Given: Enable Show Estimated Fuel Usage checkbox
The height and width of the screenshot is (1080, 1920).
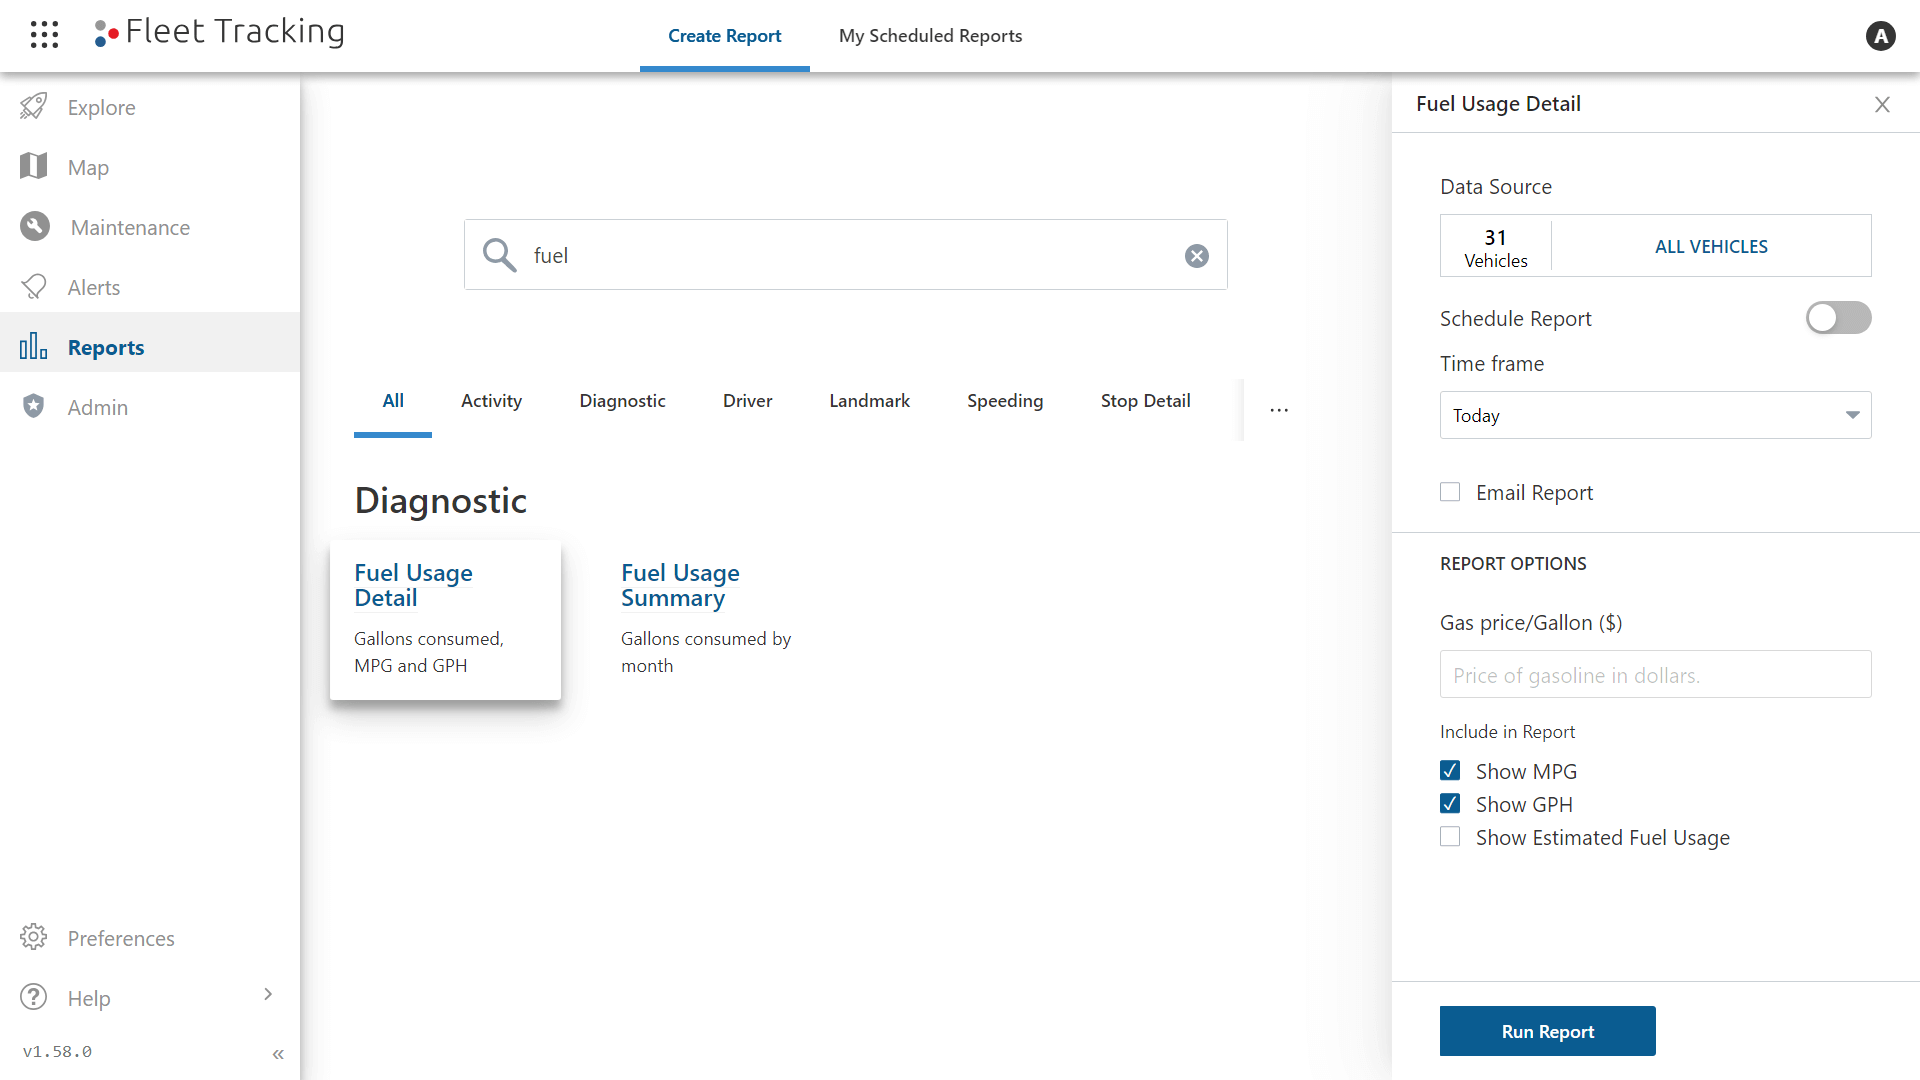Looking at the screenshot, I should click(x=1450, y=837).
